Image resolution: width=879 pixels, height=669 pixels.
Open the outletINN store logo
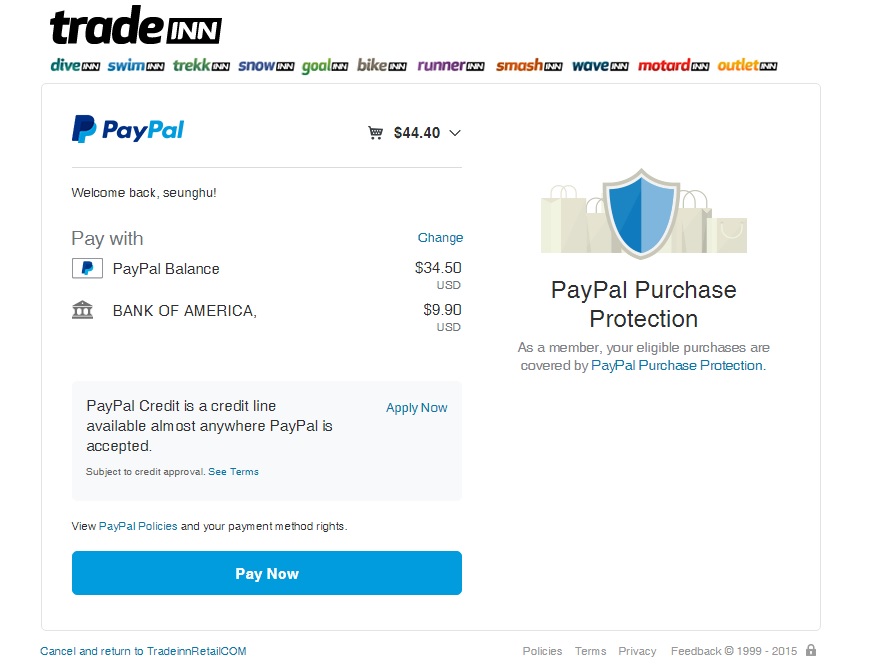pos(747,66)
